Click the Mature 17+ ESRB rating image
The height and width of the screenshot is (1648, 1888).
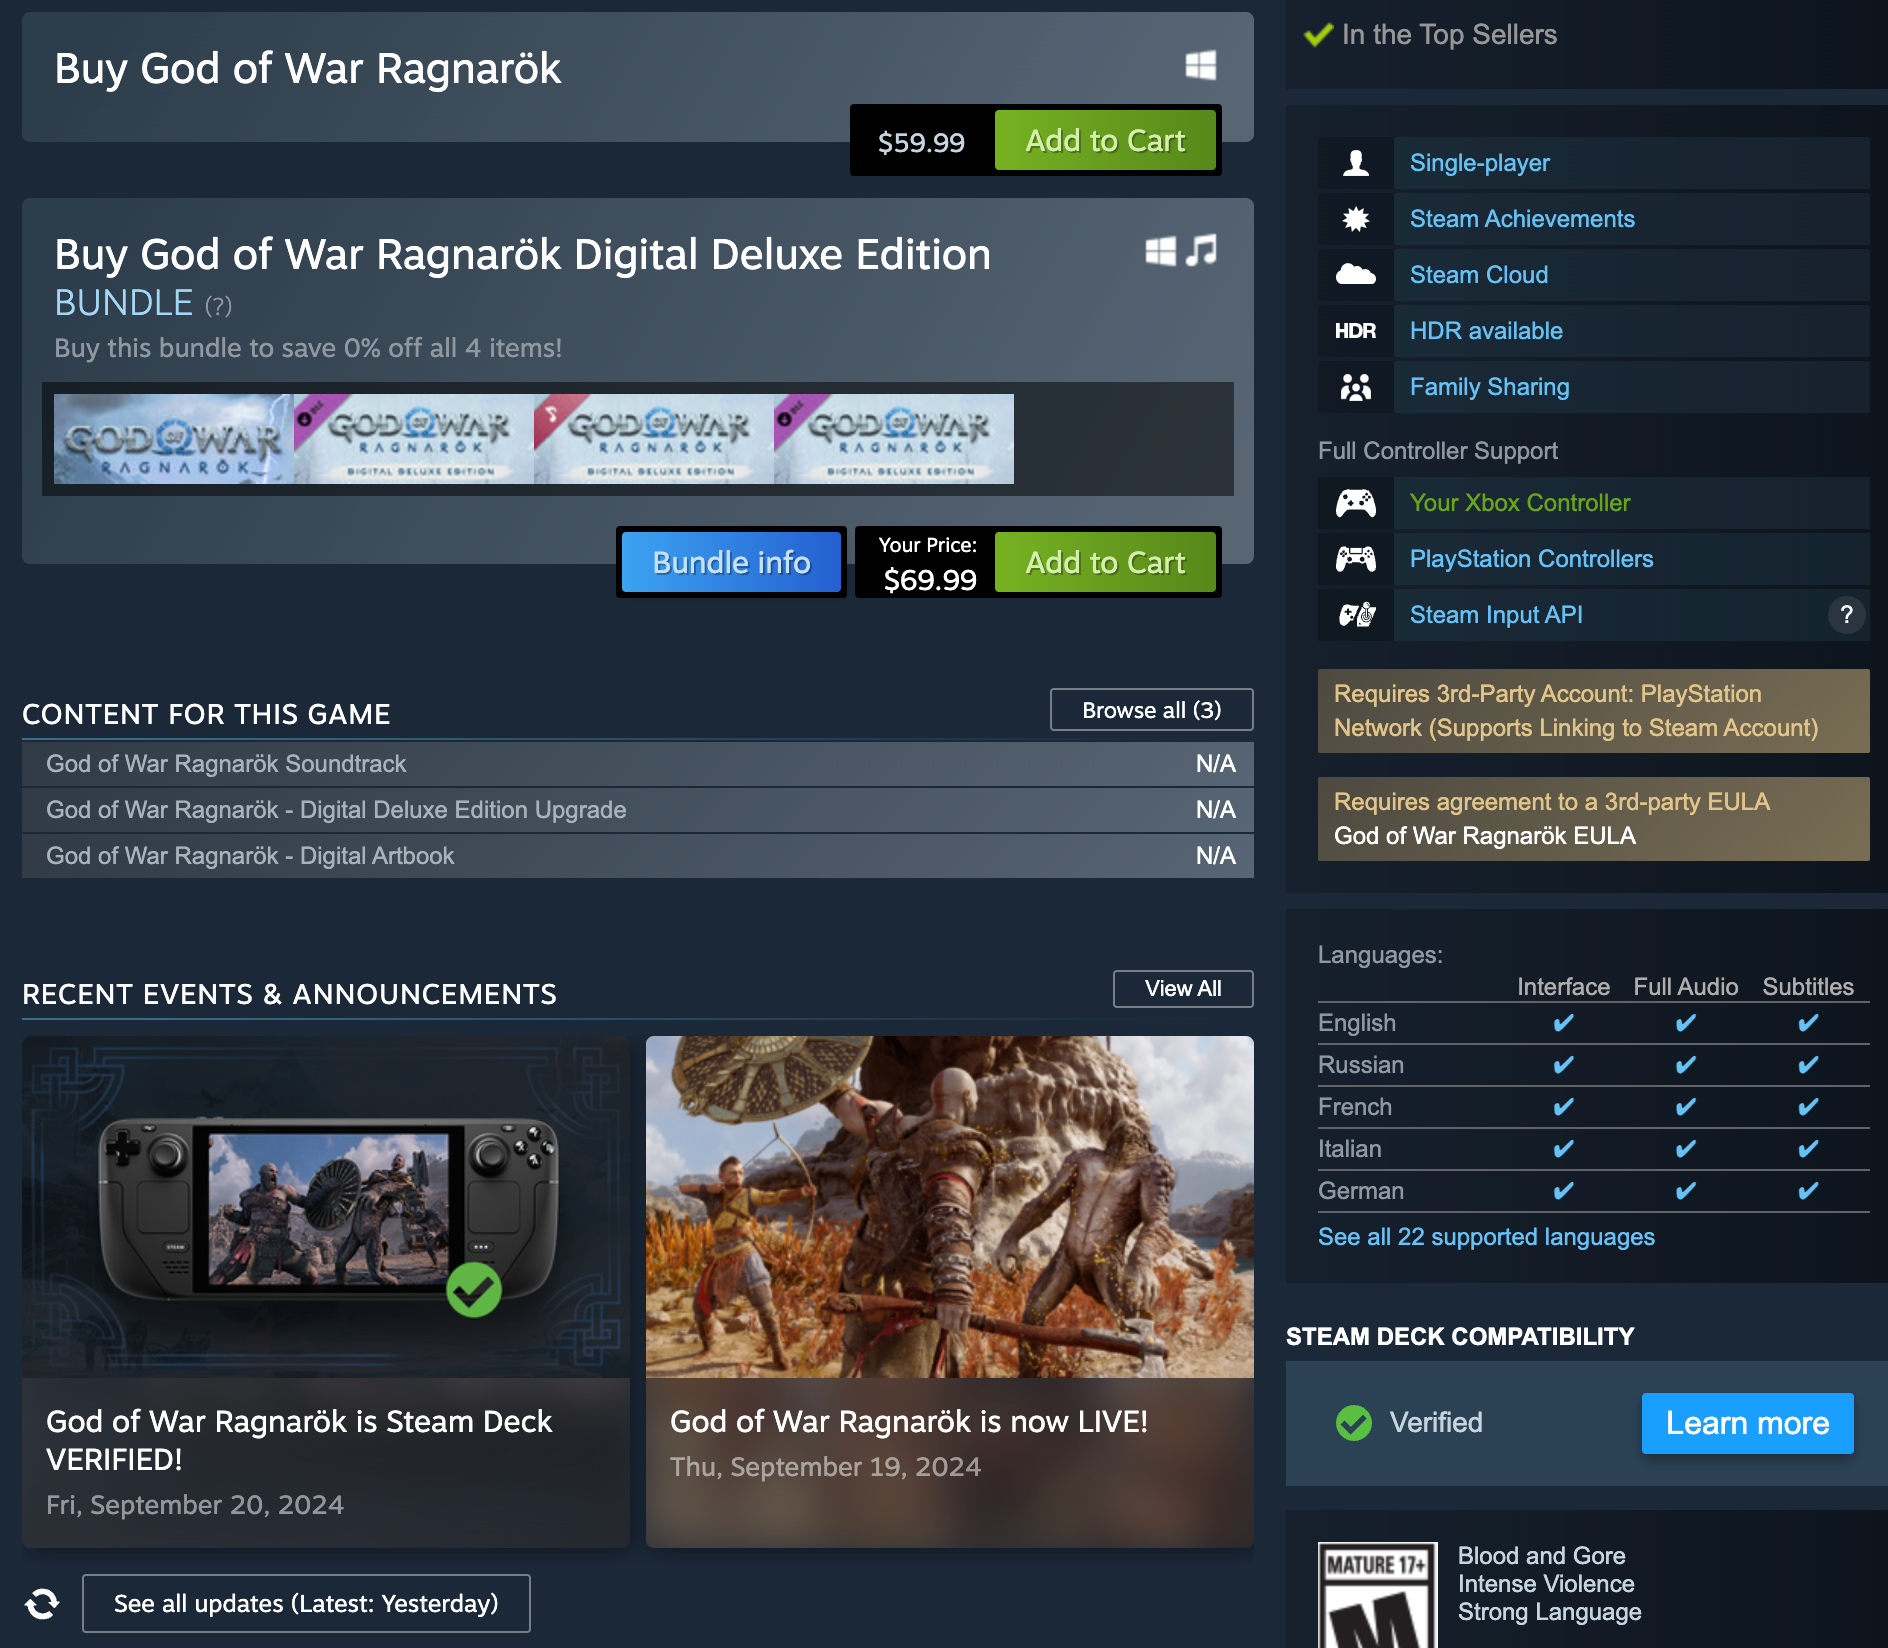1378,1595
